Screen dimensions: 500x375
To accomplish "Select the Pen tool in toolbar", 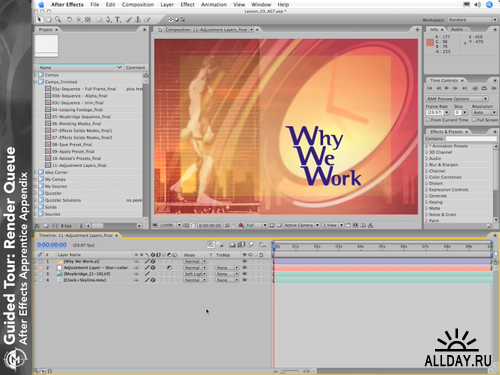I will point(108,20).
